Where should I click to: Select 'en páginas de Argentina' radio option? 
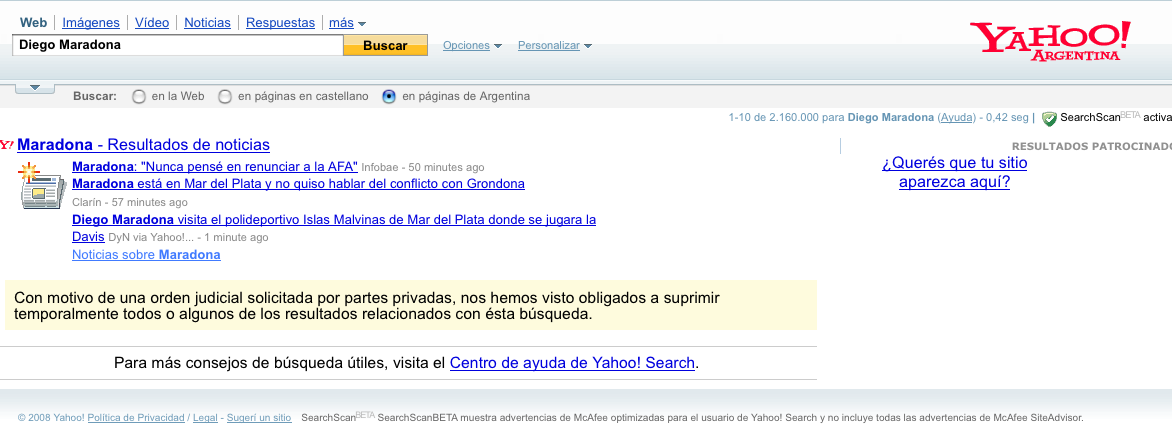pyautogui.click(x=389, y=96)
